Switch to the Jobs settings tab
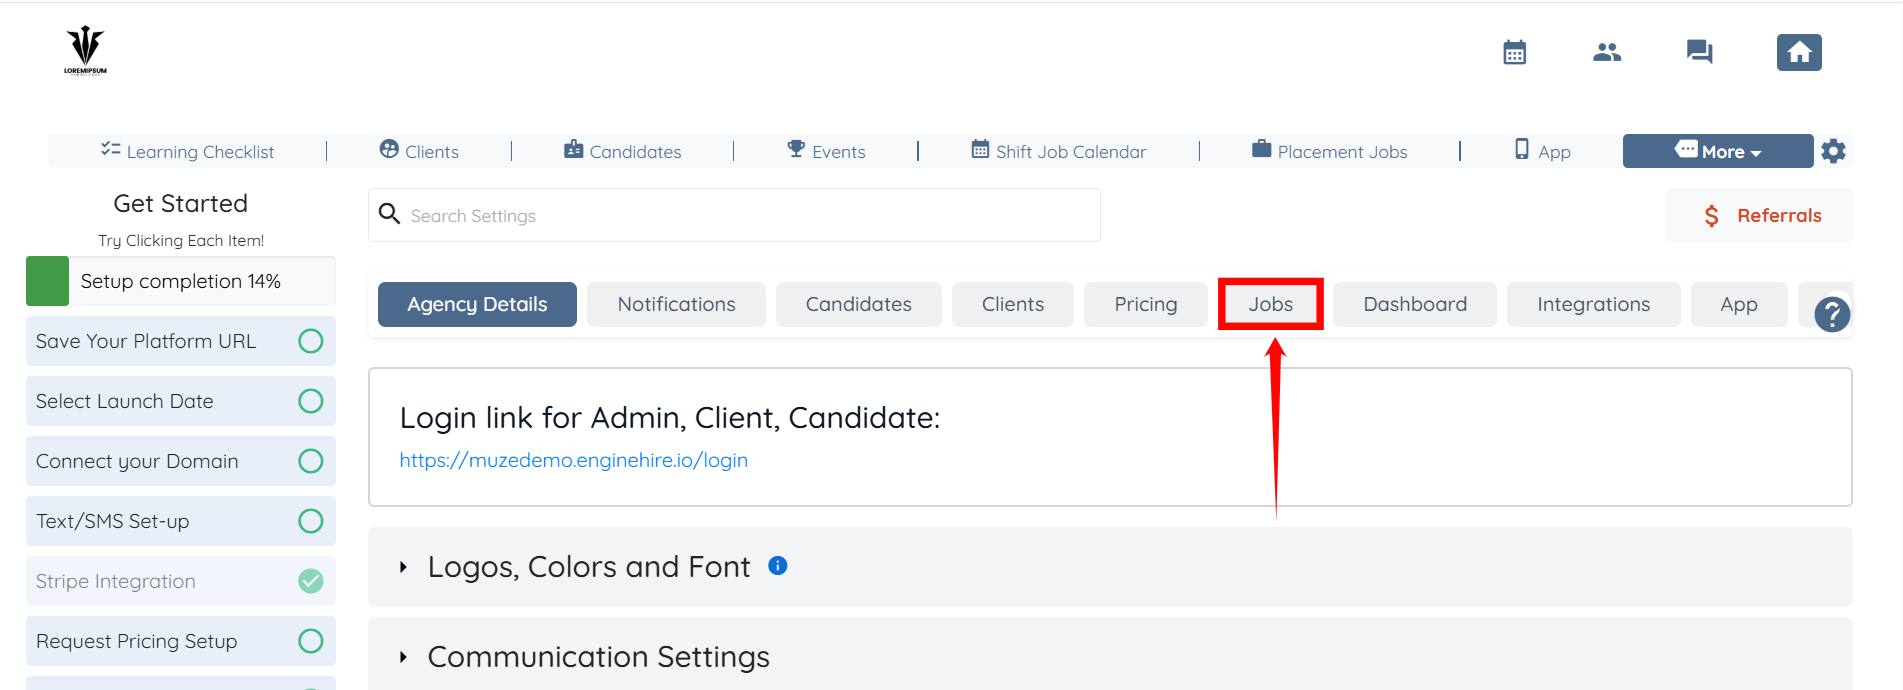 tap(1270, 304)
